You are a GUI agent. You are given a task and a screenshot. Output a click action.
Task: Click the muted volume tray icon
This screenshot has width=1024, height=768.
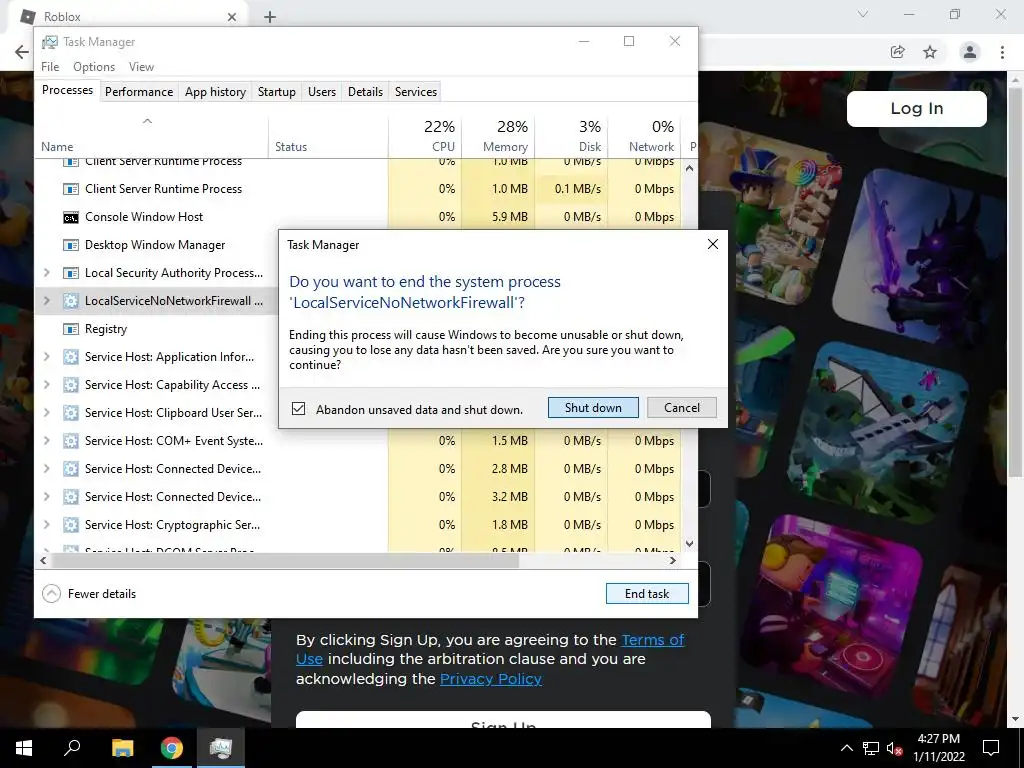pos(894,748)
